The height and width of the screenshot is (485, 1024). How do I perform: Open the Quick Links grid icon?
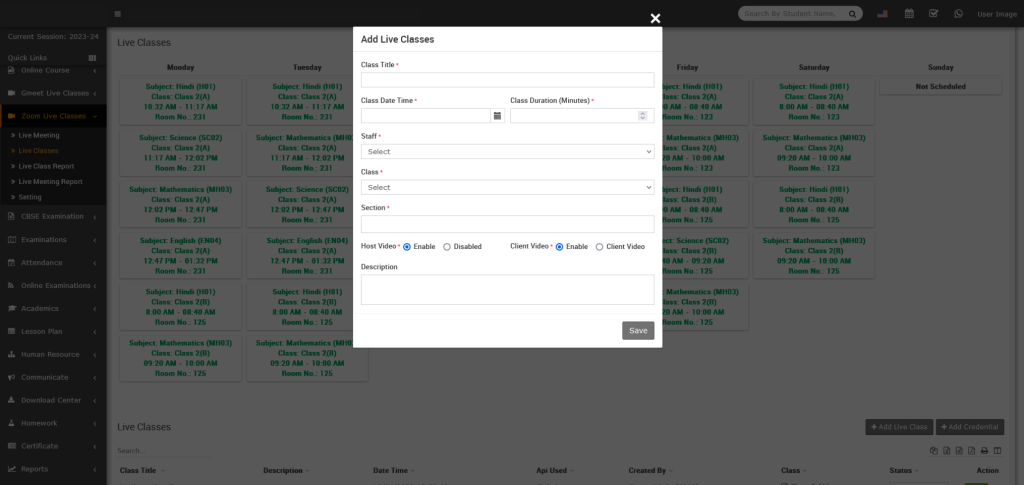pos(93,58)
